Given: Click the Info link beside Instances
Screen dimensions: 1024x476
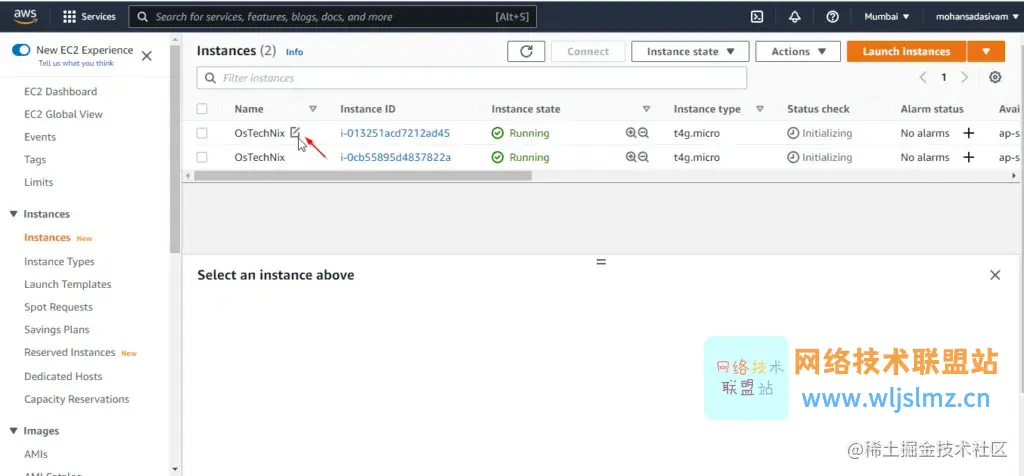Looking at the screenshot, I should (295, 52).
